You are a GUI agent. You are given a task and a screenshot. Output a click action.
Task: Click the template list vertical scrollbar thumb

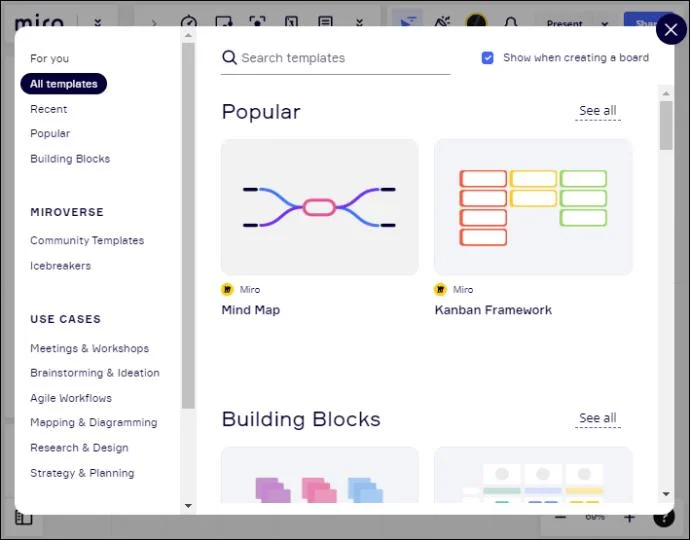(x=666, y=125)
